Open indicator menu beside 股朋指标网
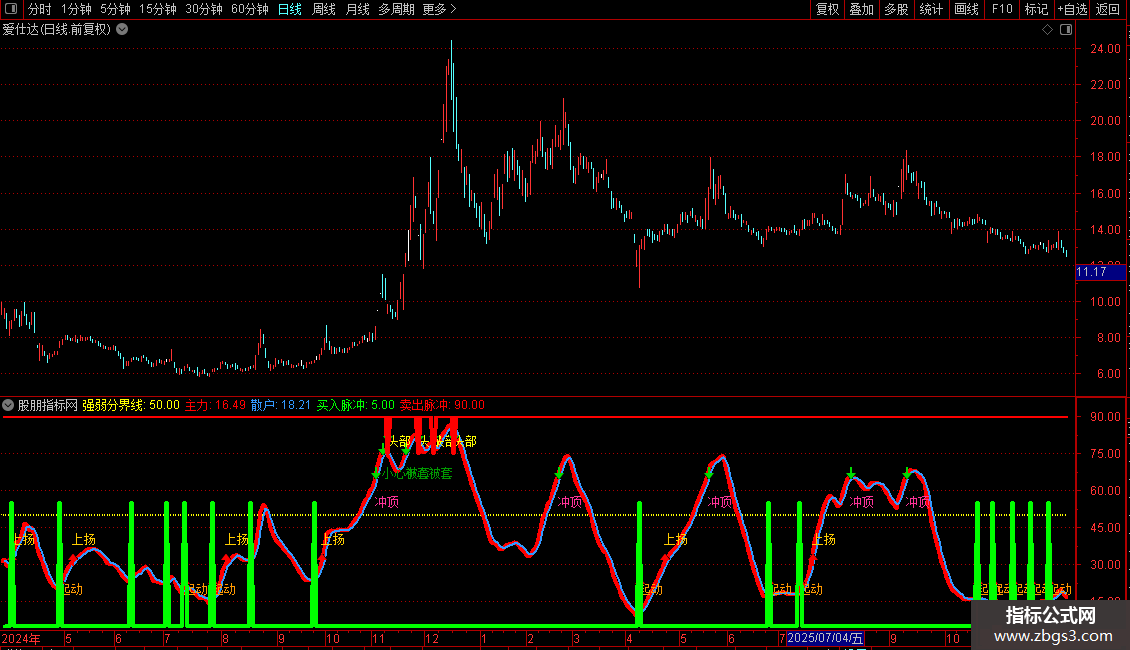Screen dimensions: 1130x650 point(8,405)
